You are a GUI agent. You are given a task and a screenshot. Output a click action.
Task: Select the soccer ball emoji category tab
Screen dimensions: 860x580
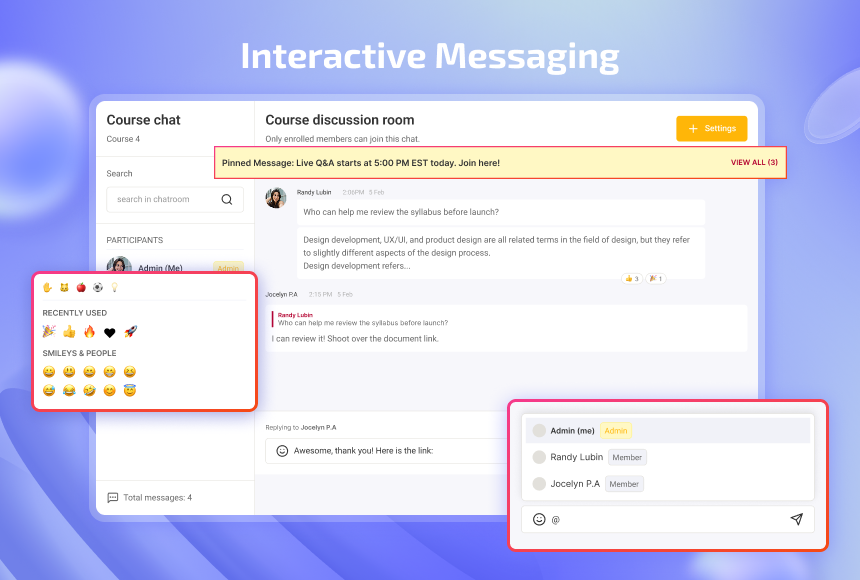coord(98,287)
